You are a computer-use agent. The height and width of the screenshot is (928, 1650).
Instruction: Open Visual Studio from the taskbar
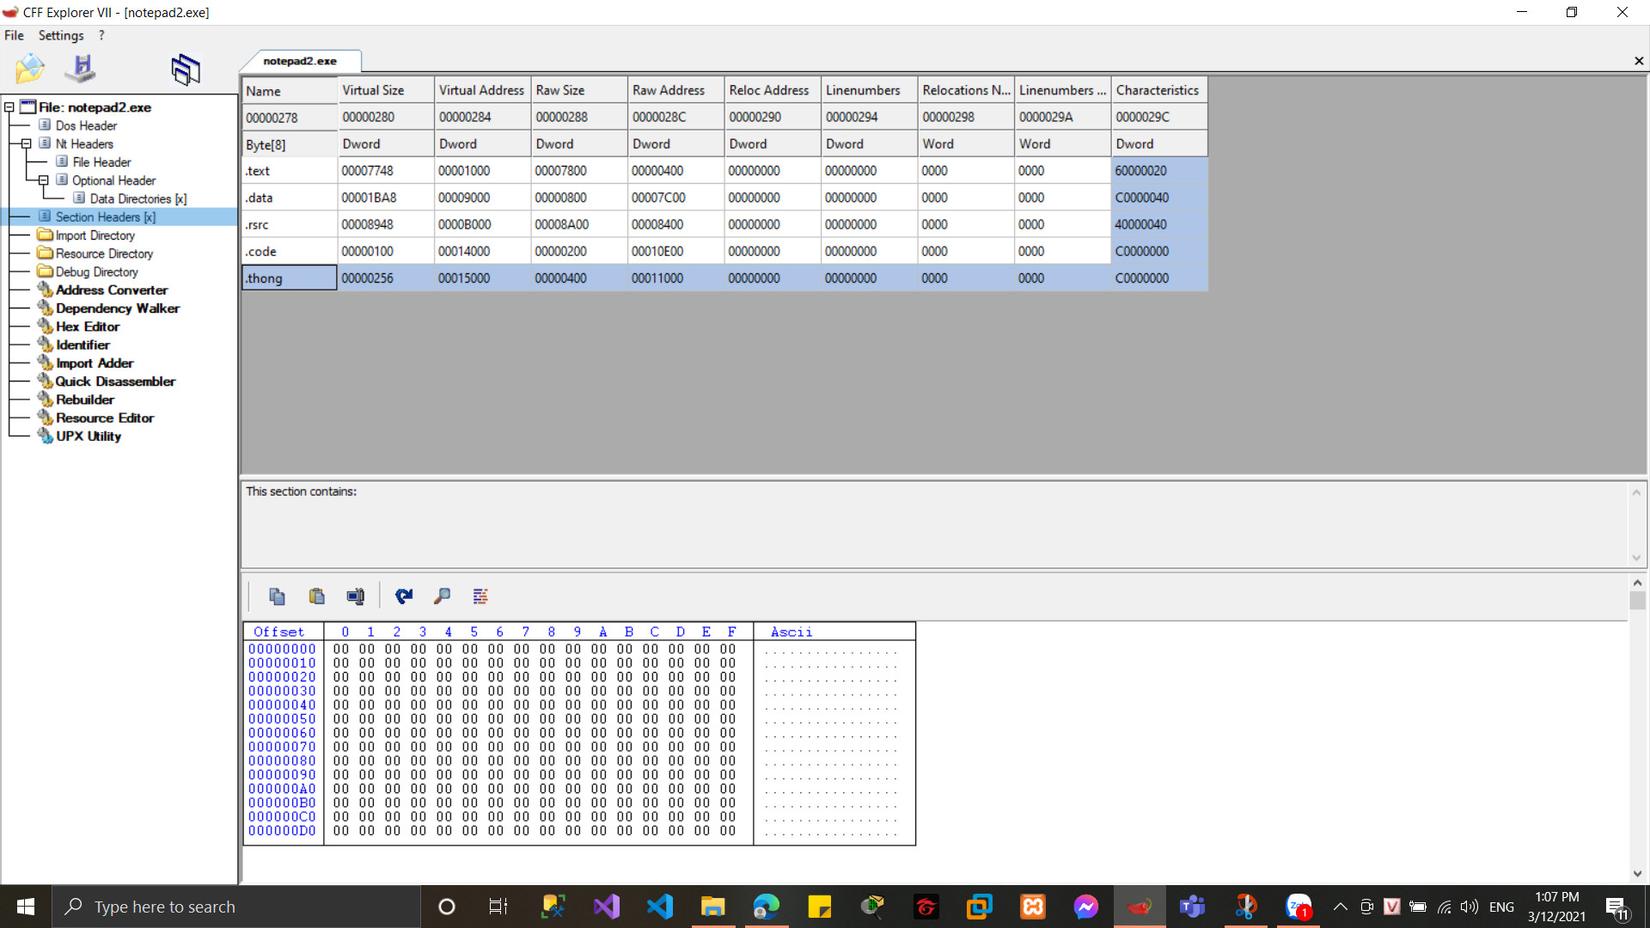(x=606, y=907)
